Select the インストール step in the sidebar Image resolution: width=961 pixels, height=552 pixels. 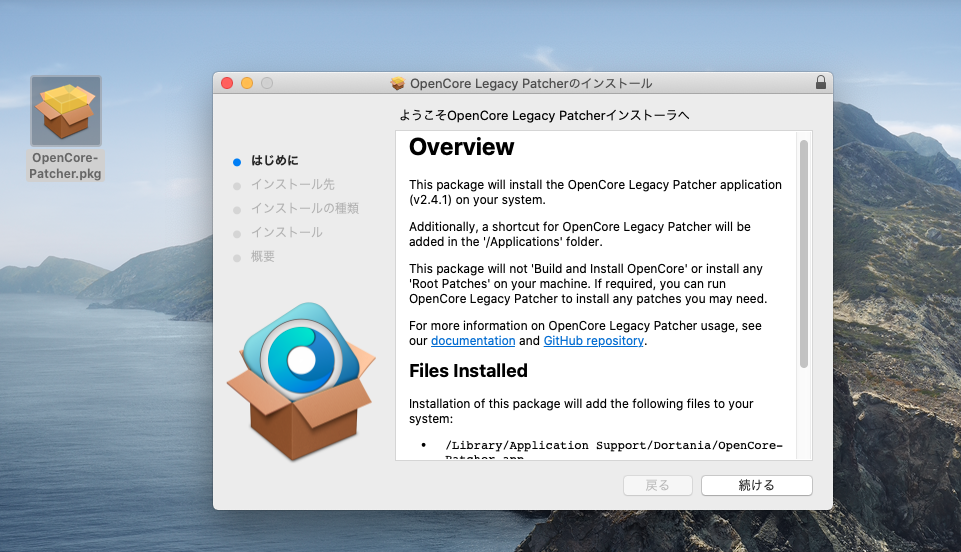286,232
